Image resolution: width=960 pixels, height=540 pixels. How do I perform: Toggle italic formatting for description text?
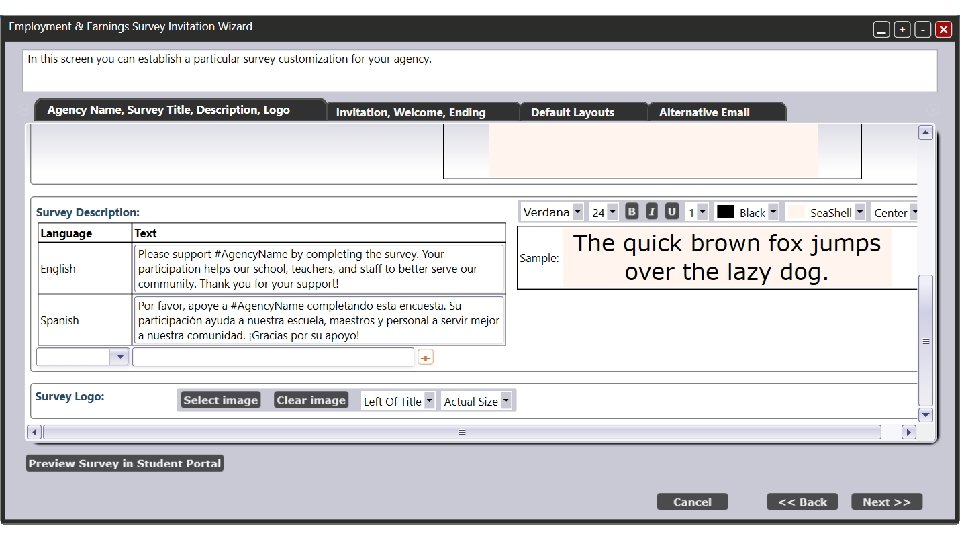pos(651,212)
